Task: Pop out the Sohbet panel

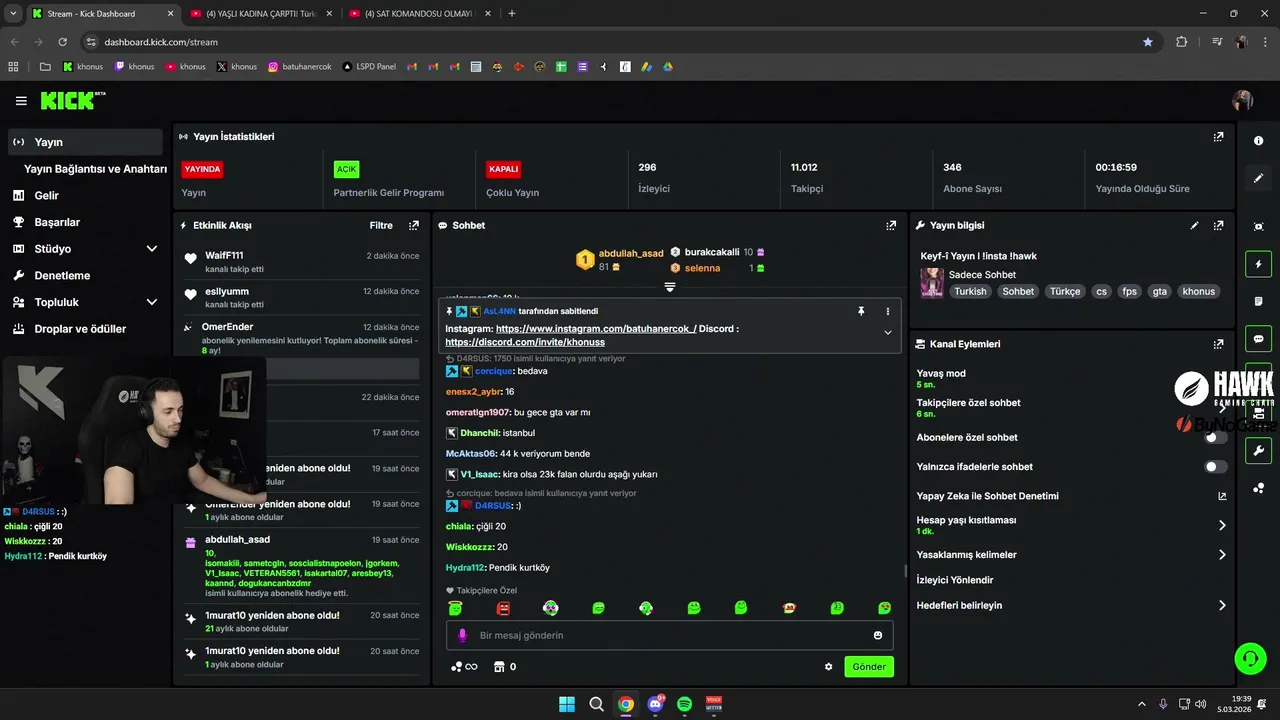Action: point(891,226)
